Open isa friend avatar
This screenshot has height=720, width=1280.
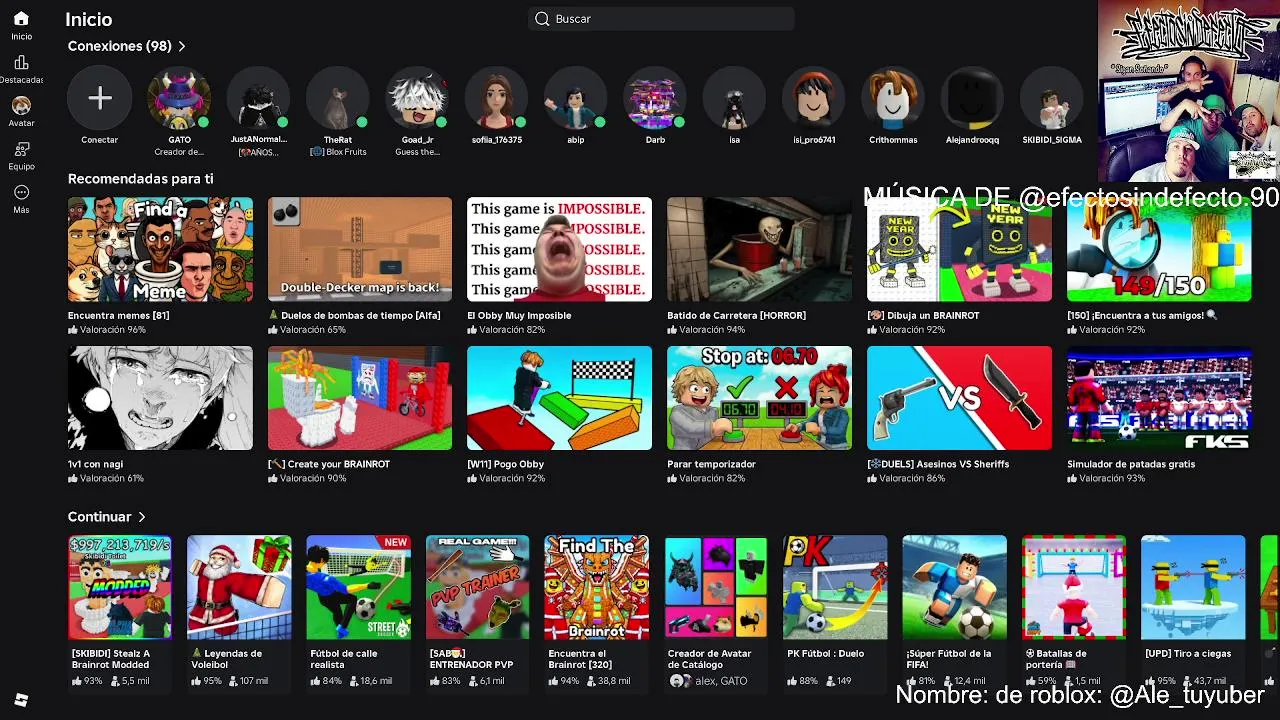point(735,98)
